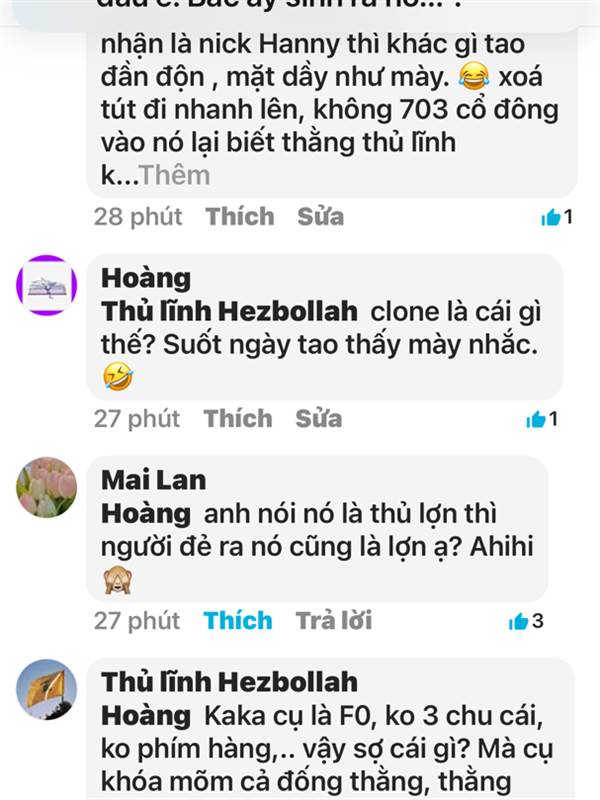Open Hoàng's profile picture avatar
Screen dimensions: 600x800
tap(46, 285)
